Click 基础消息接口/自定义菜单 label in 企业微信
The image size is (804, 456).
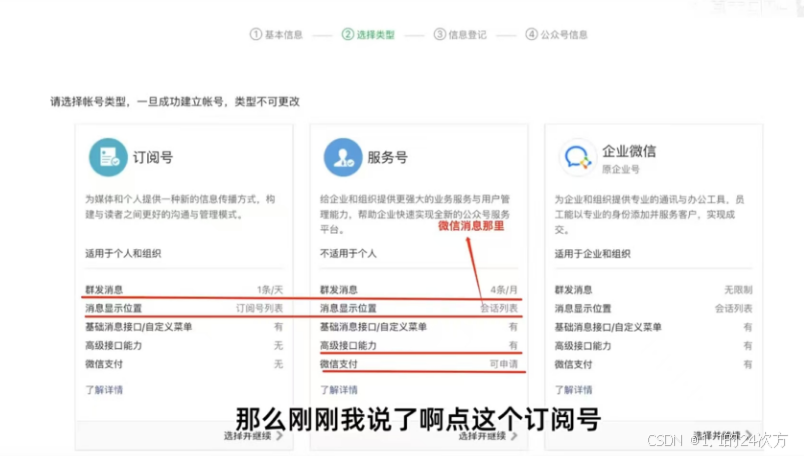pyautogui.click(x=608, y=327)
